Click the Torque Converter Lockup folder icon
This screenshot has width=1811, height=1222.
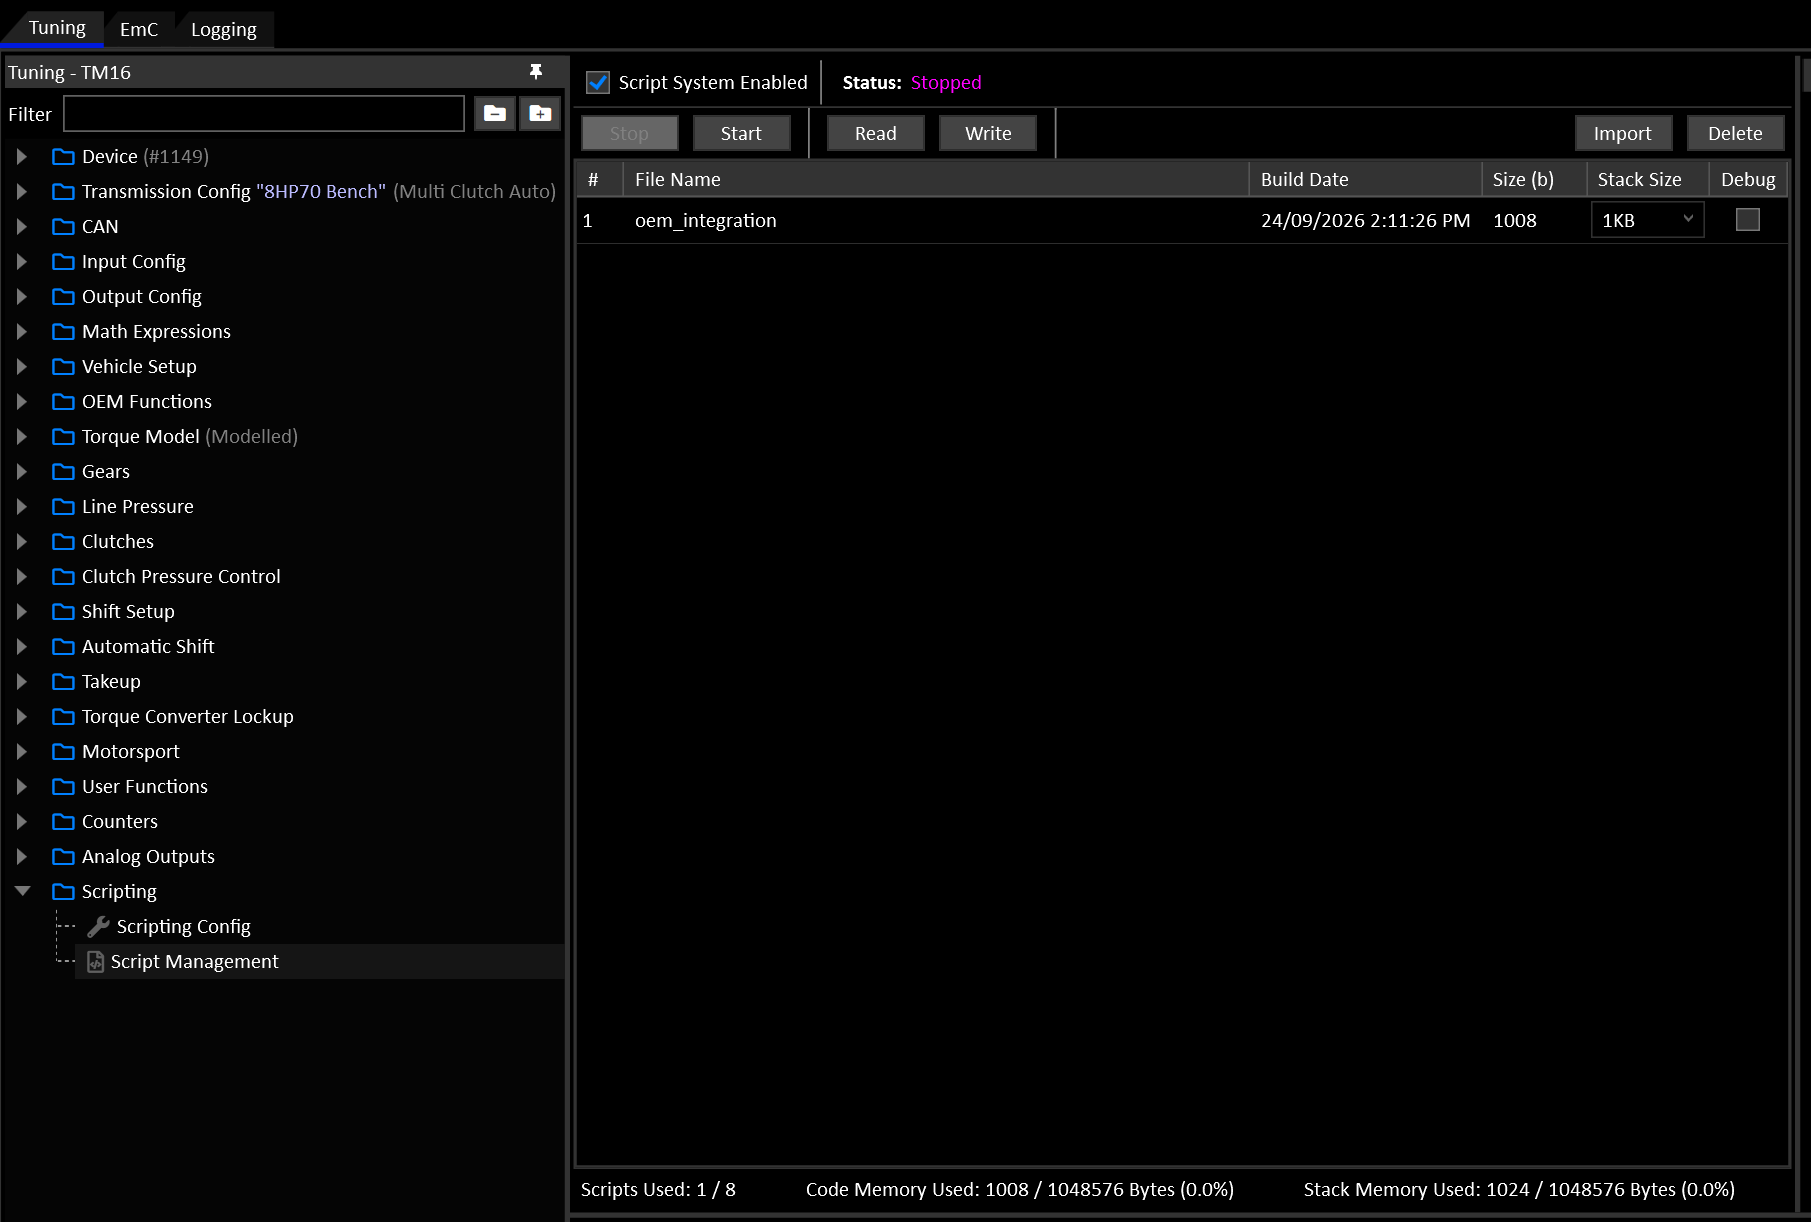63,716
